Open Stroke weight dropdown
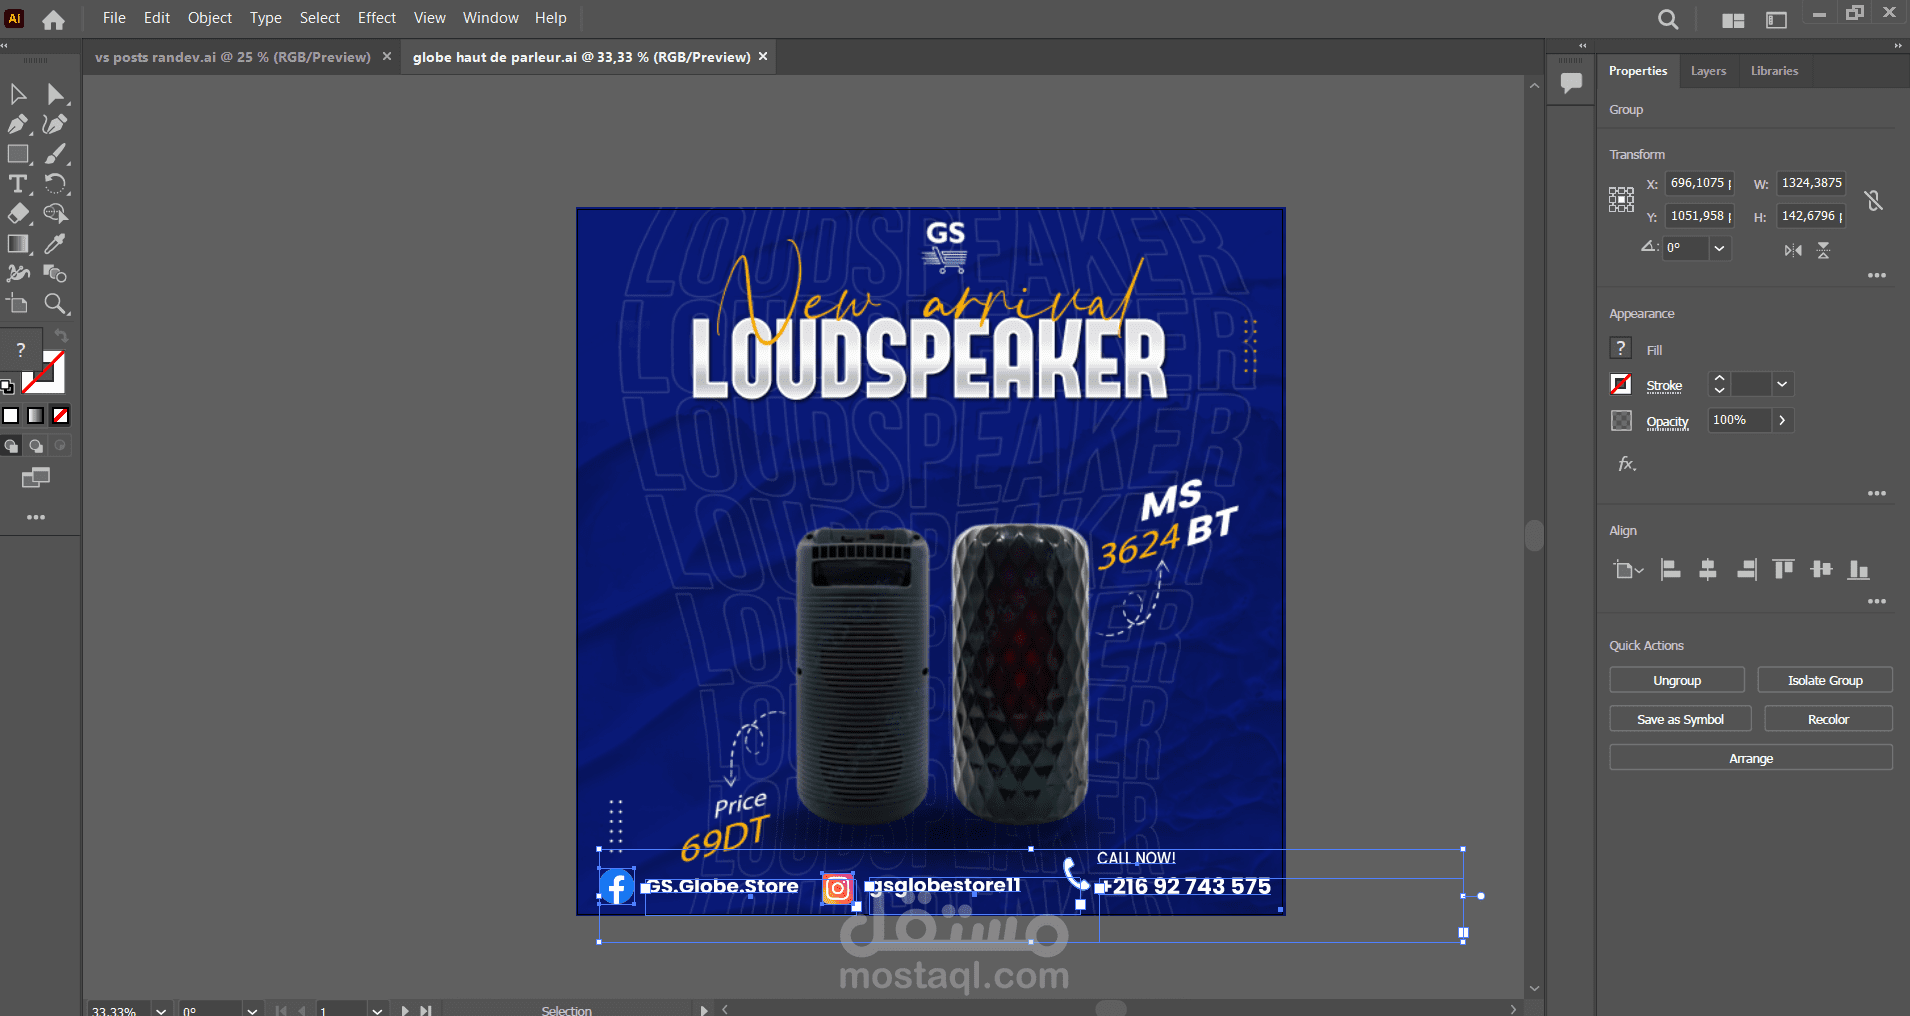Viewport: 1910px width, 1016px height. (x=1782, y=385)
